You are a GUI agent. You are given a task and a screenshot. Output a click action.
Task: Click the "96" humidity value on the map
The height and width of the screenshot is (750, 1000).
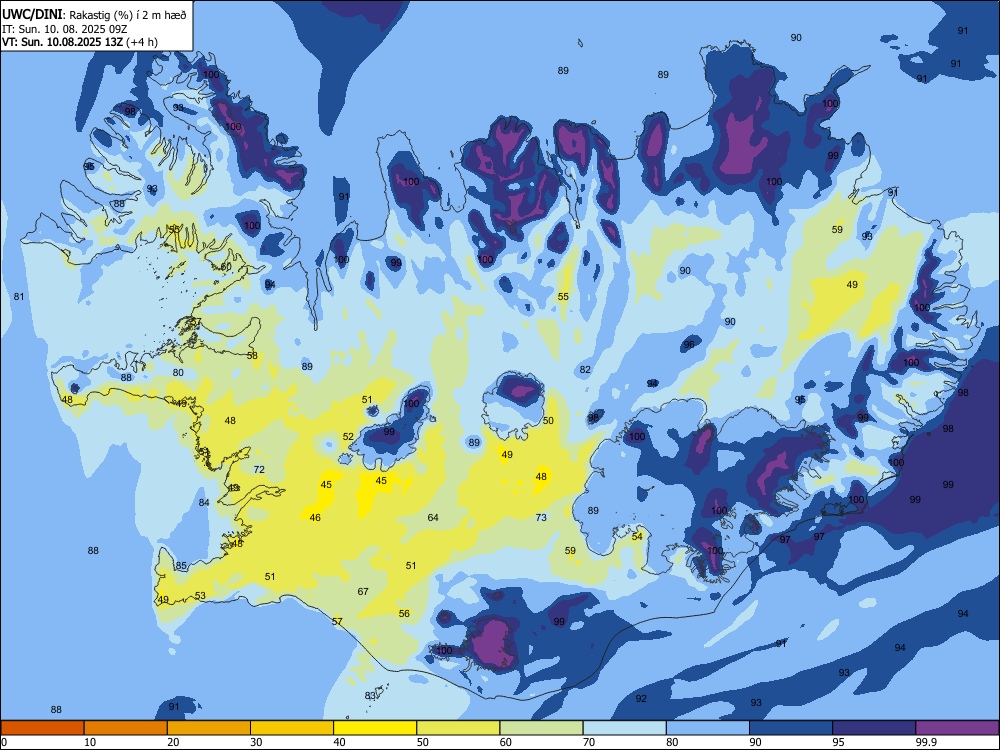[x=689, y=344]
